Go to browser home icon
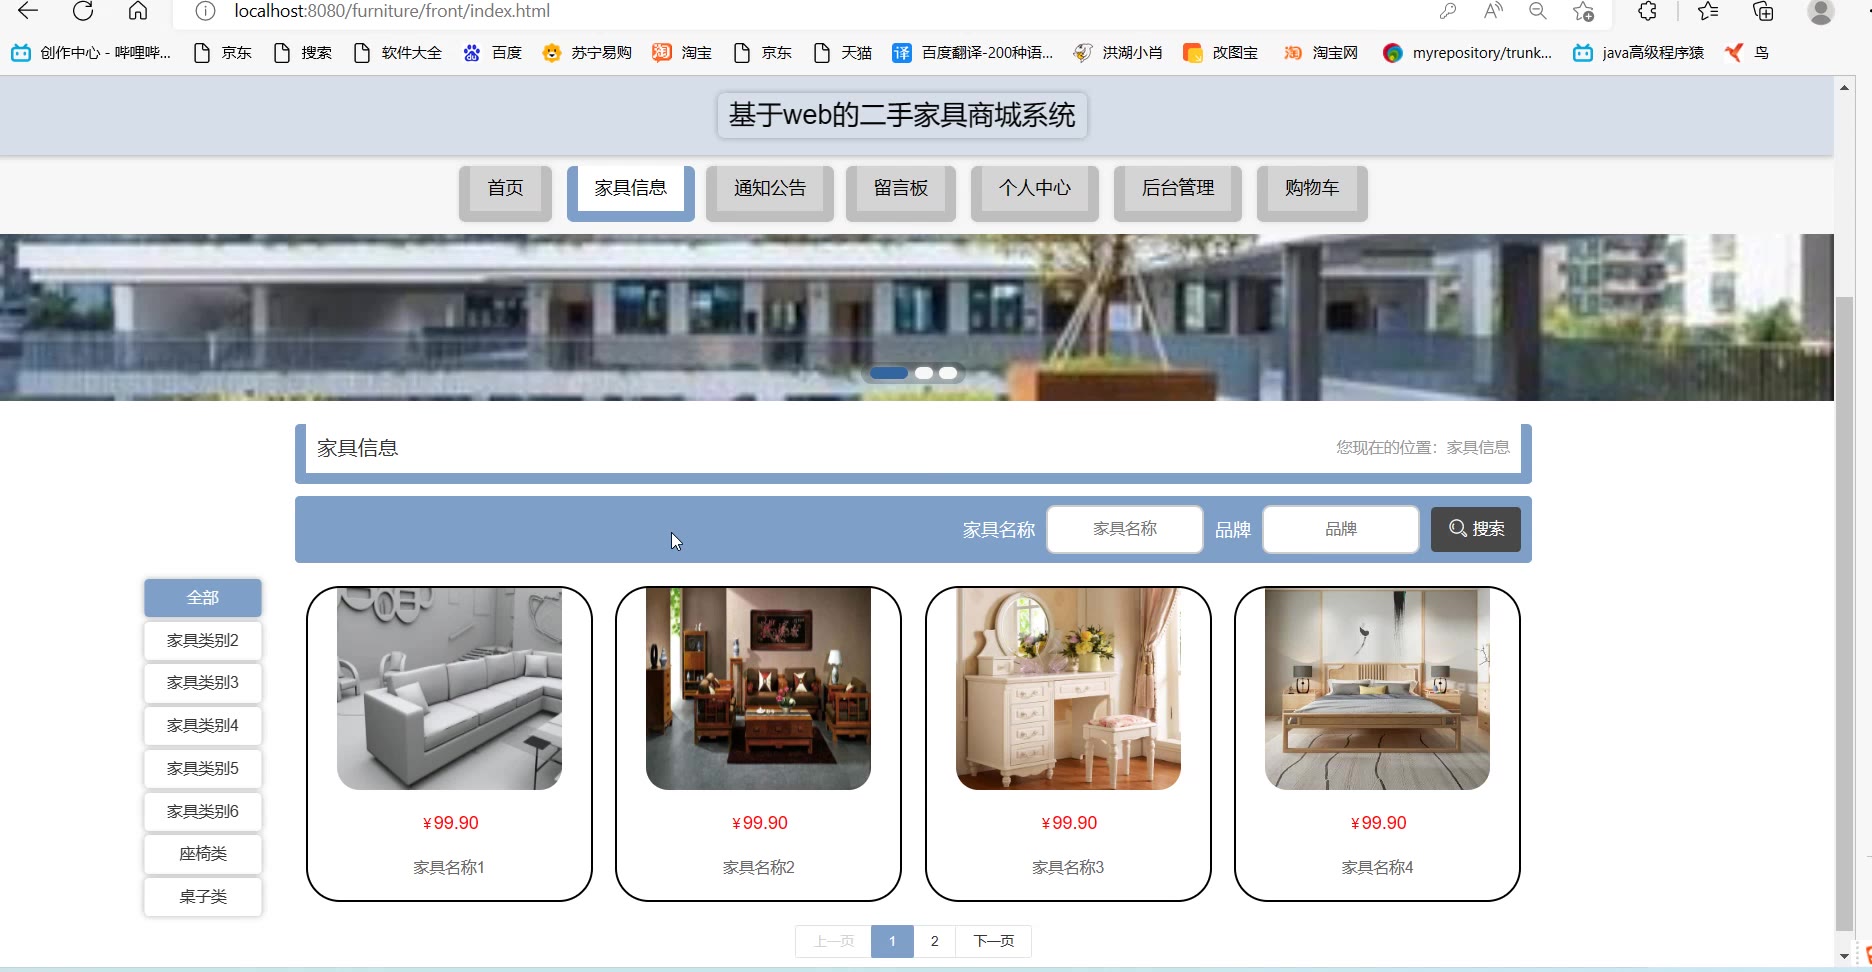Screen dimensions: 1872x972 click(x=138, y=11)
